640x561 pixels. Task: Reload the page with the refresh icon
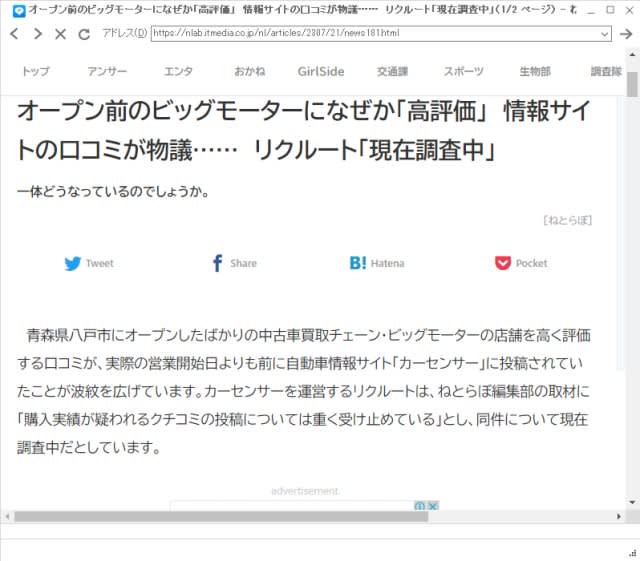tap(84, 34)
